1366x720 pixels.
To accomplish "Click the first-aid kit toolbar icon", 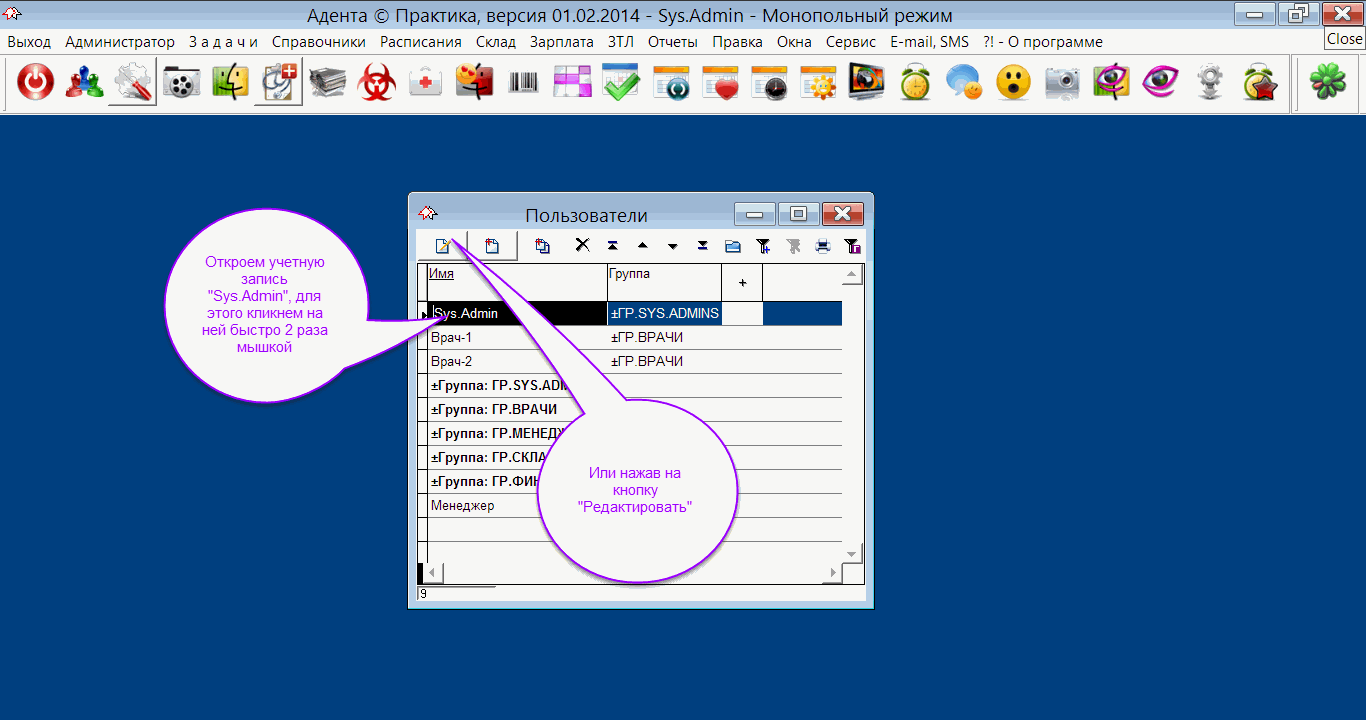I will coord(426,83).
